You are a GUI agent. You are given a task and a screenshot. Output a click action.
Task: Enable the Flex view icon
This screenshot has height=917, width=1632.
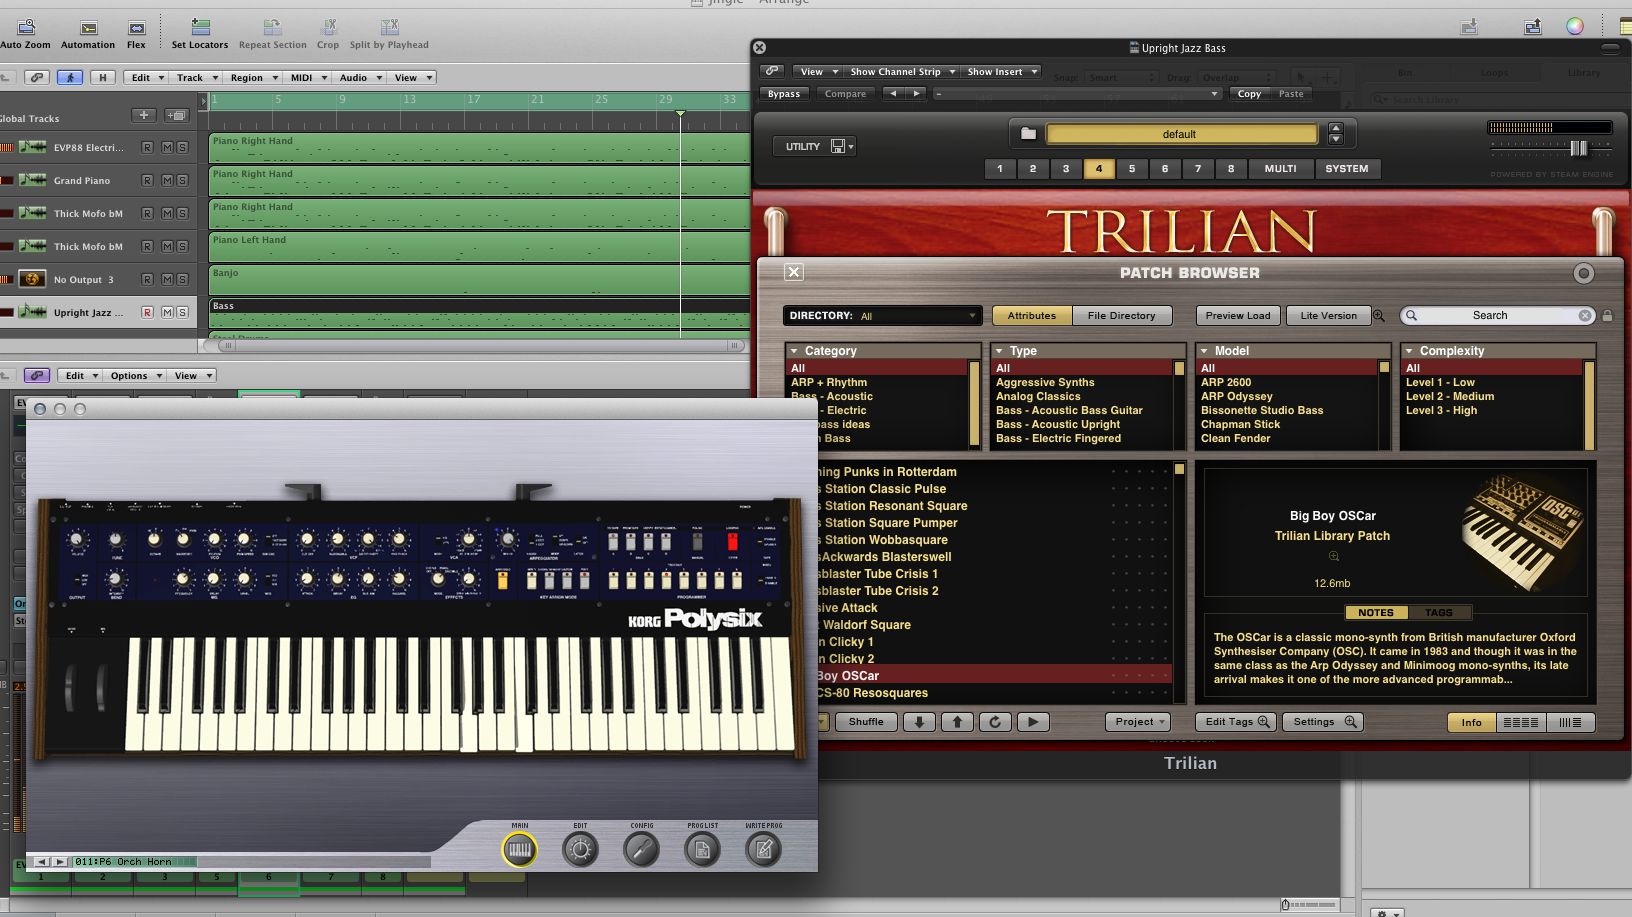coord(136,28)
